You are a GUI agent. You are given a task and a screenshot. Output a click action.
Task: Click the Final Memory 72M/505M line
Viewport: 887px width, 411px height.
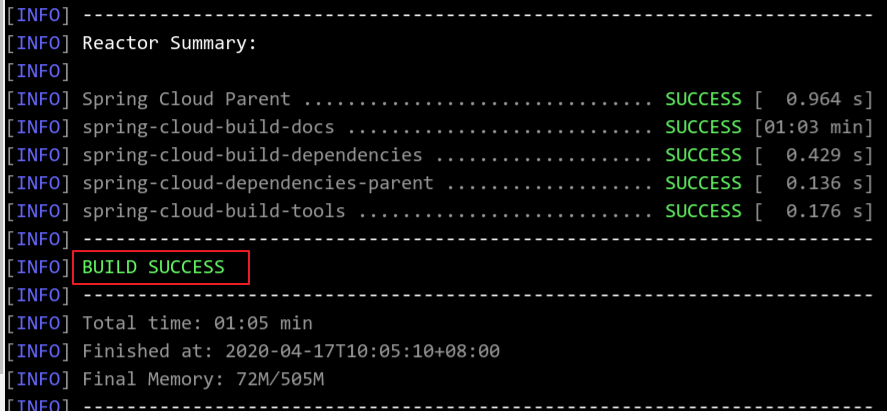click(x=203, y=379)
